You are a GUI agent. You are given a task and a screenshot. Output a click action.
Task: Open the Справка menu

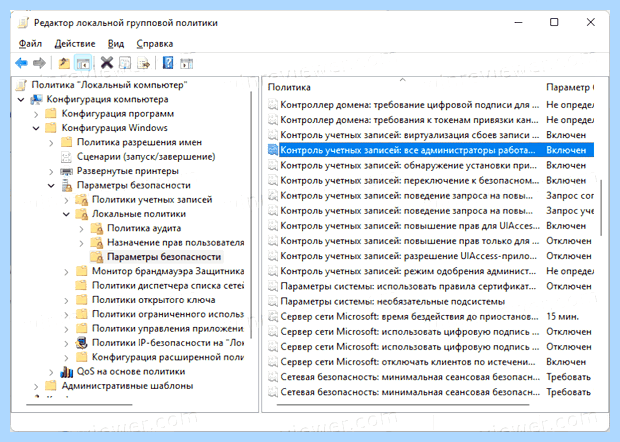tap(155, 44)
